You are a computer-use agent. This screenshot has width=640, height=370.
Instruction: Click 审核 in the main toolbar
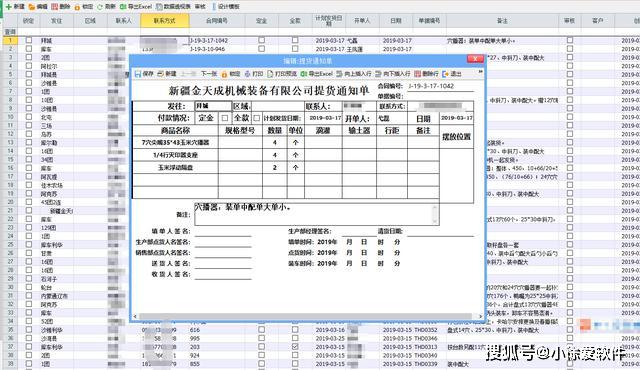[x=200, y=7]
